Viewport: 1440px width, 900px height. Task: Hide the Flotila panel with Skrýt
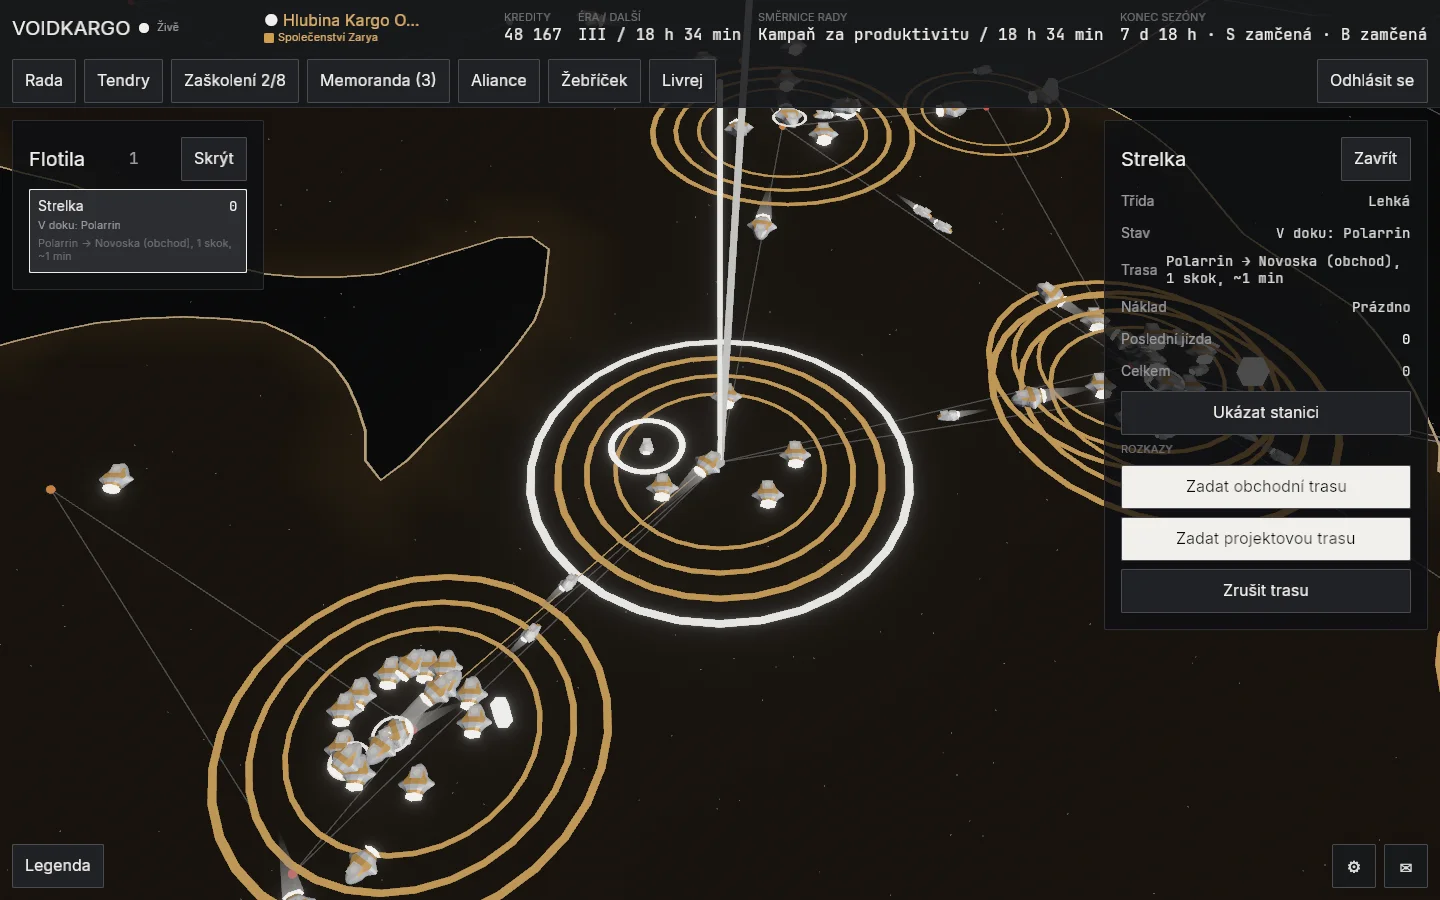214,159
